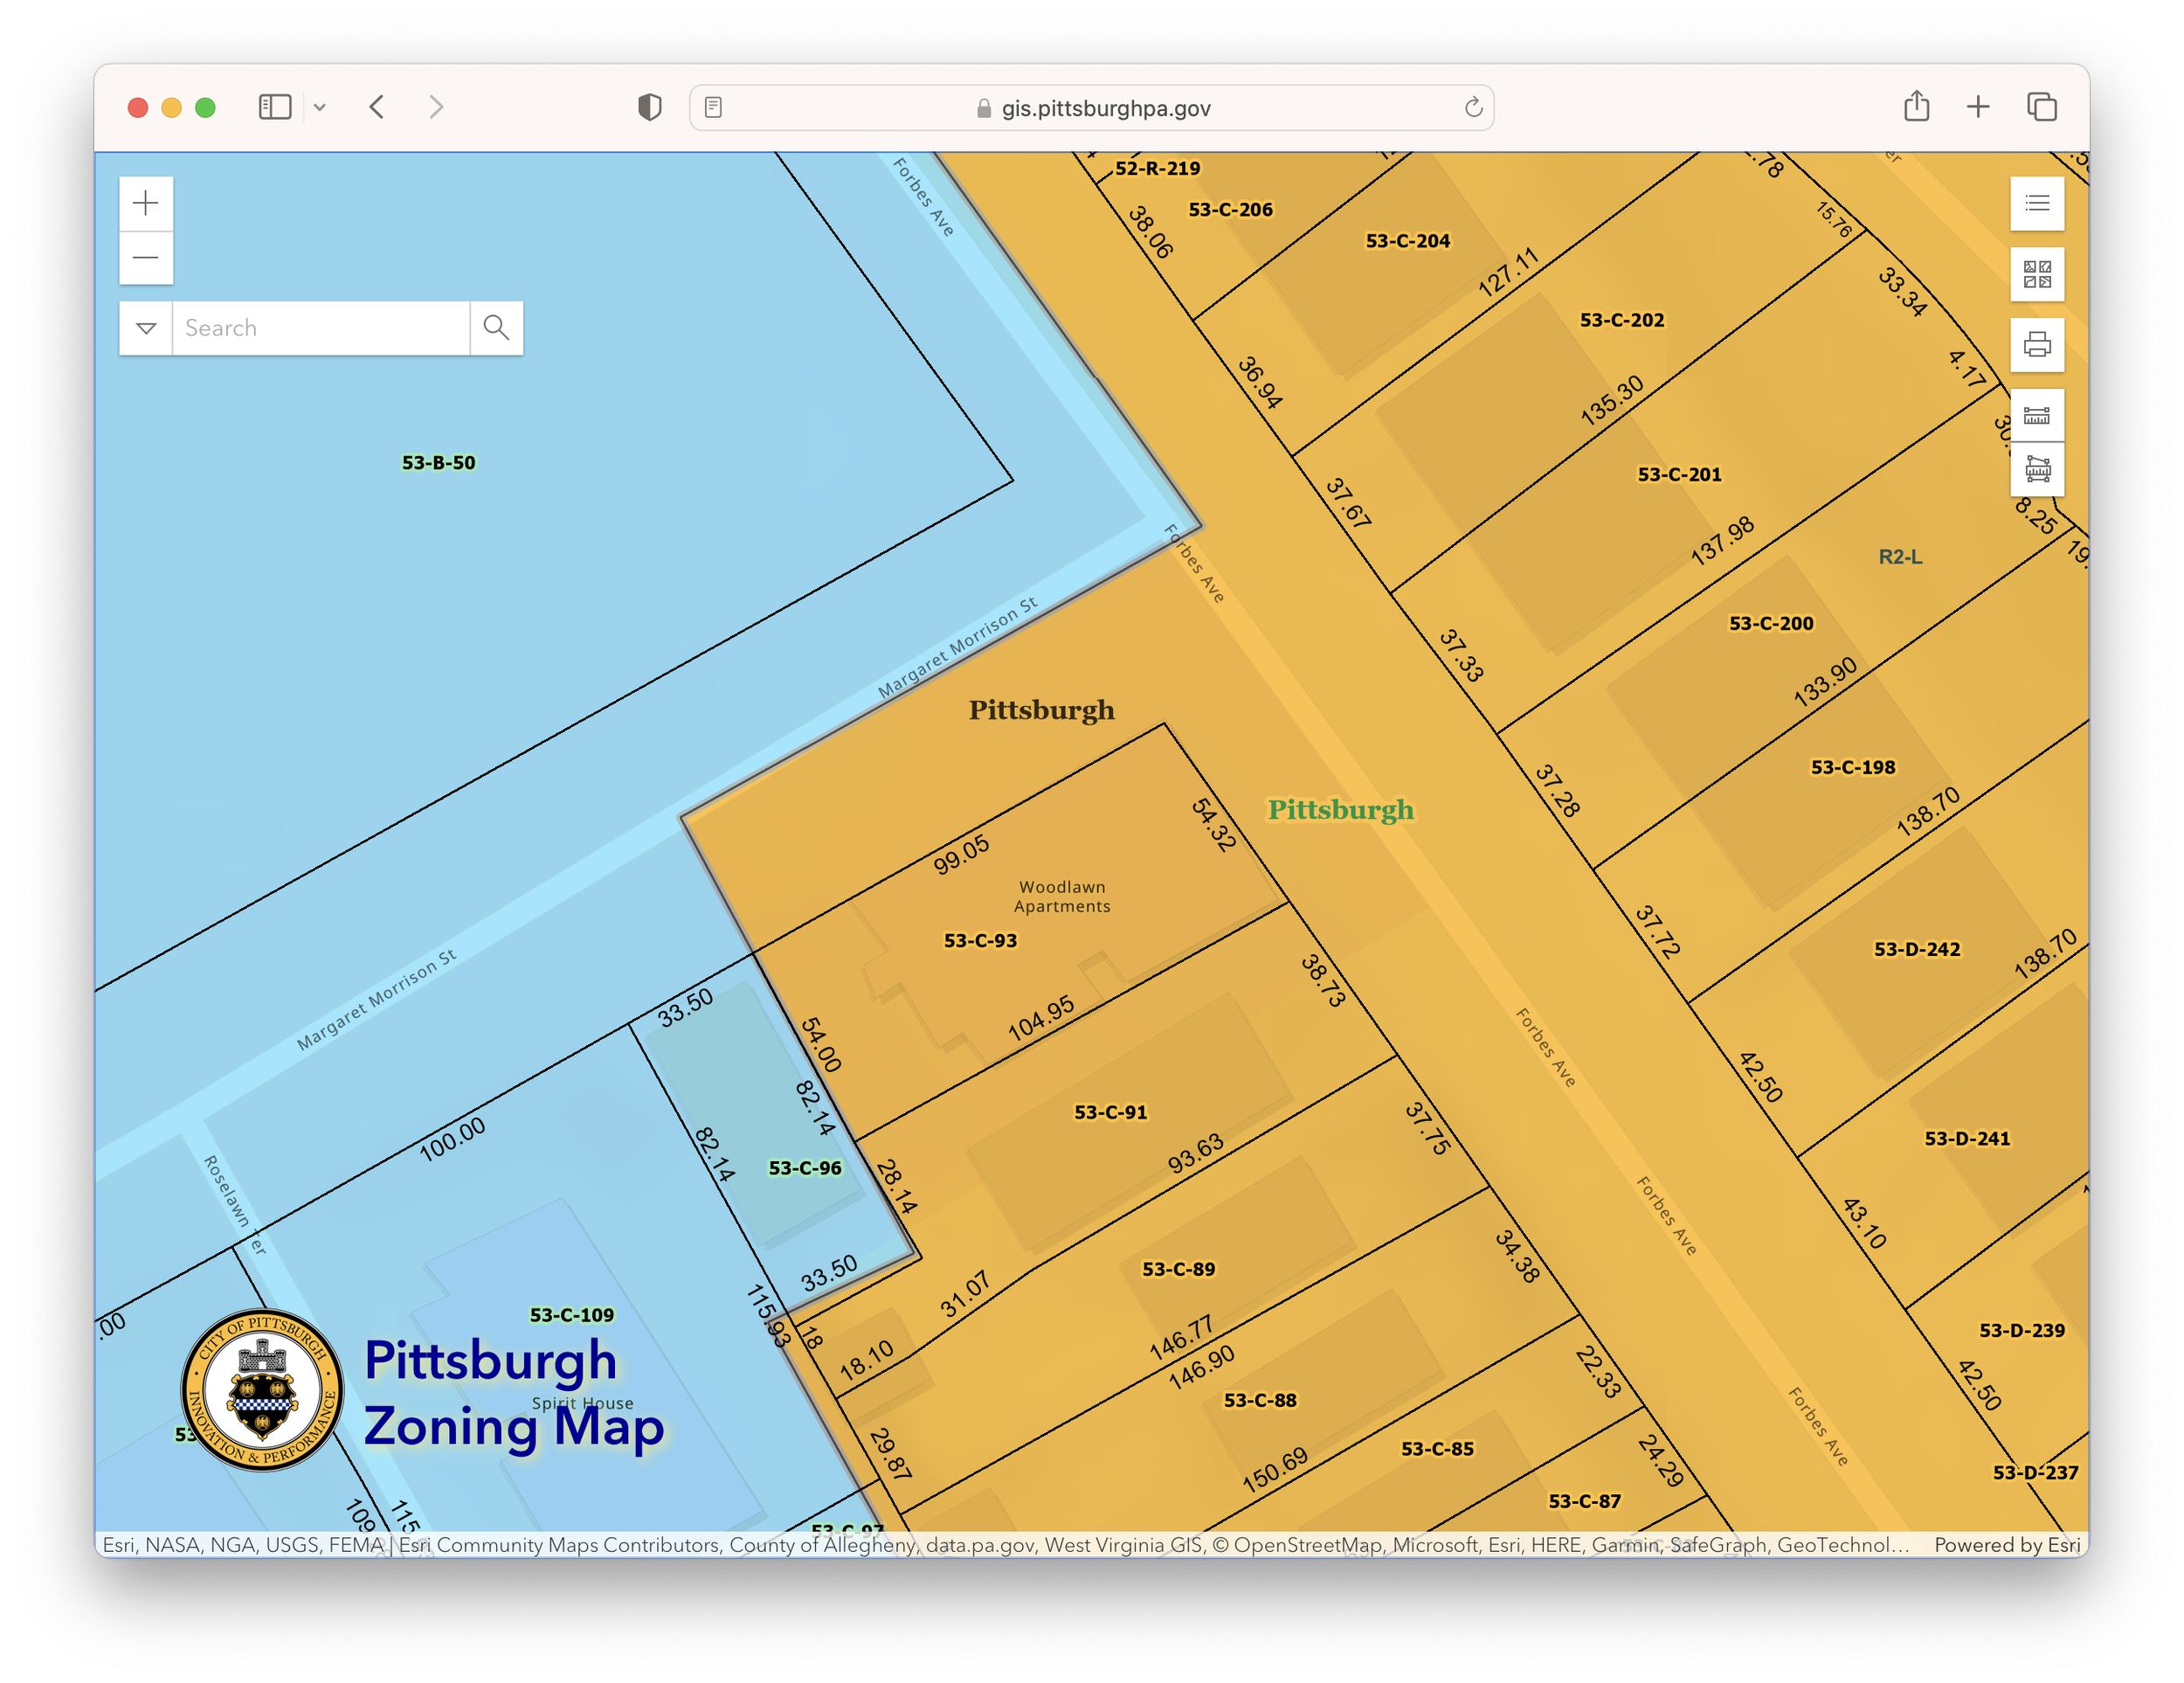This screenshot has width=2184, height=1683.
Task: Open the basemap gallery
Action: [x=2036, y=274]
